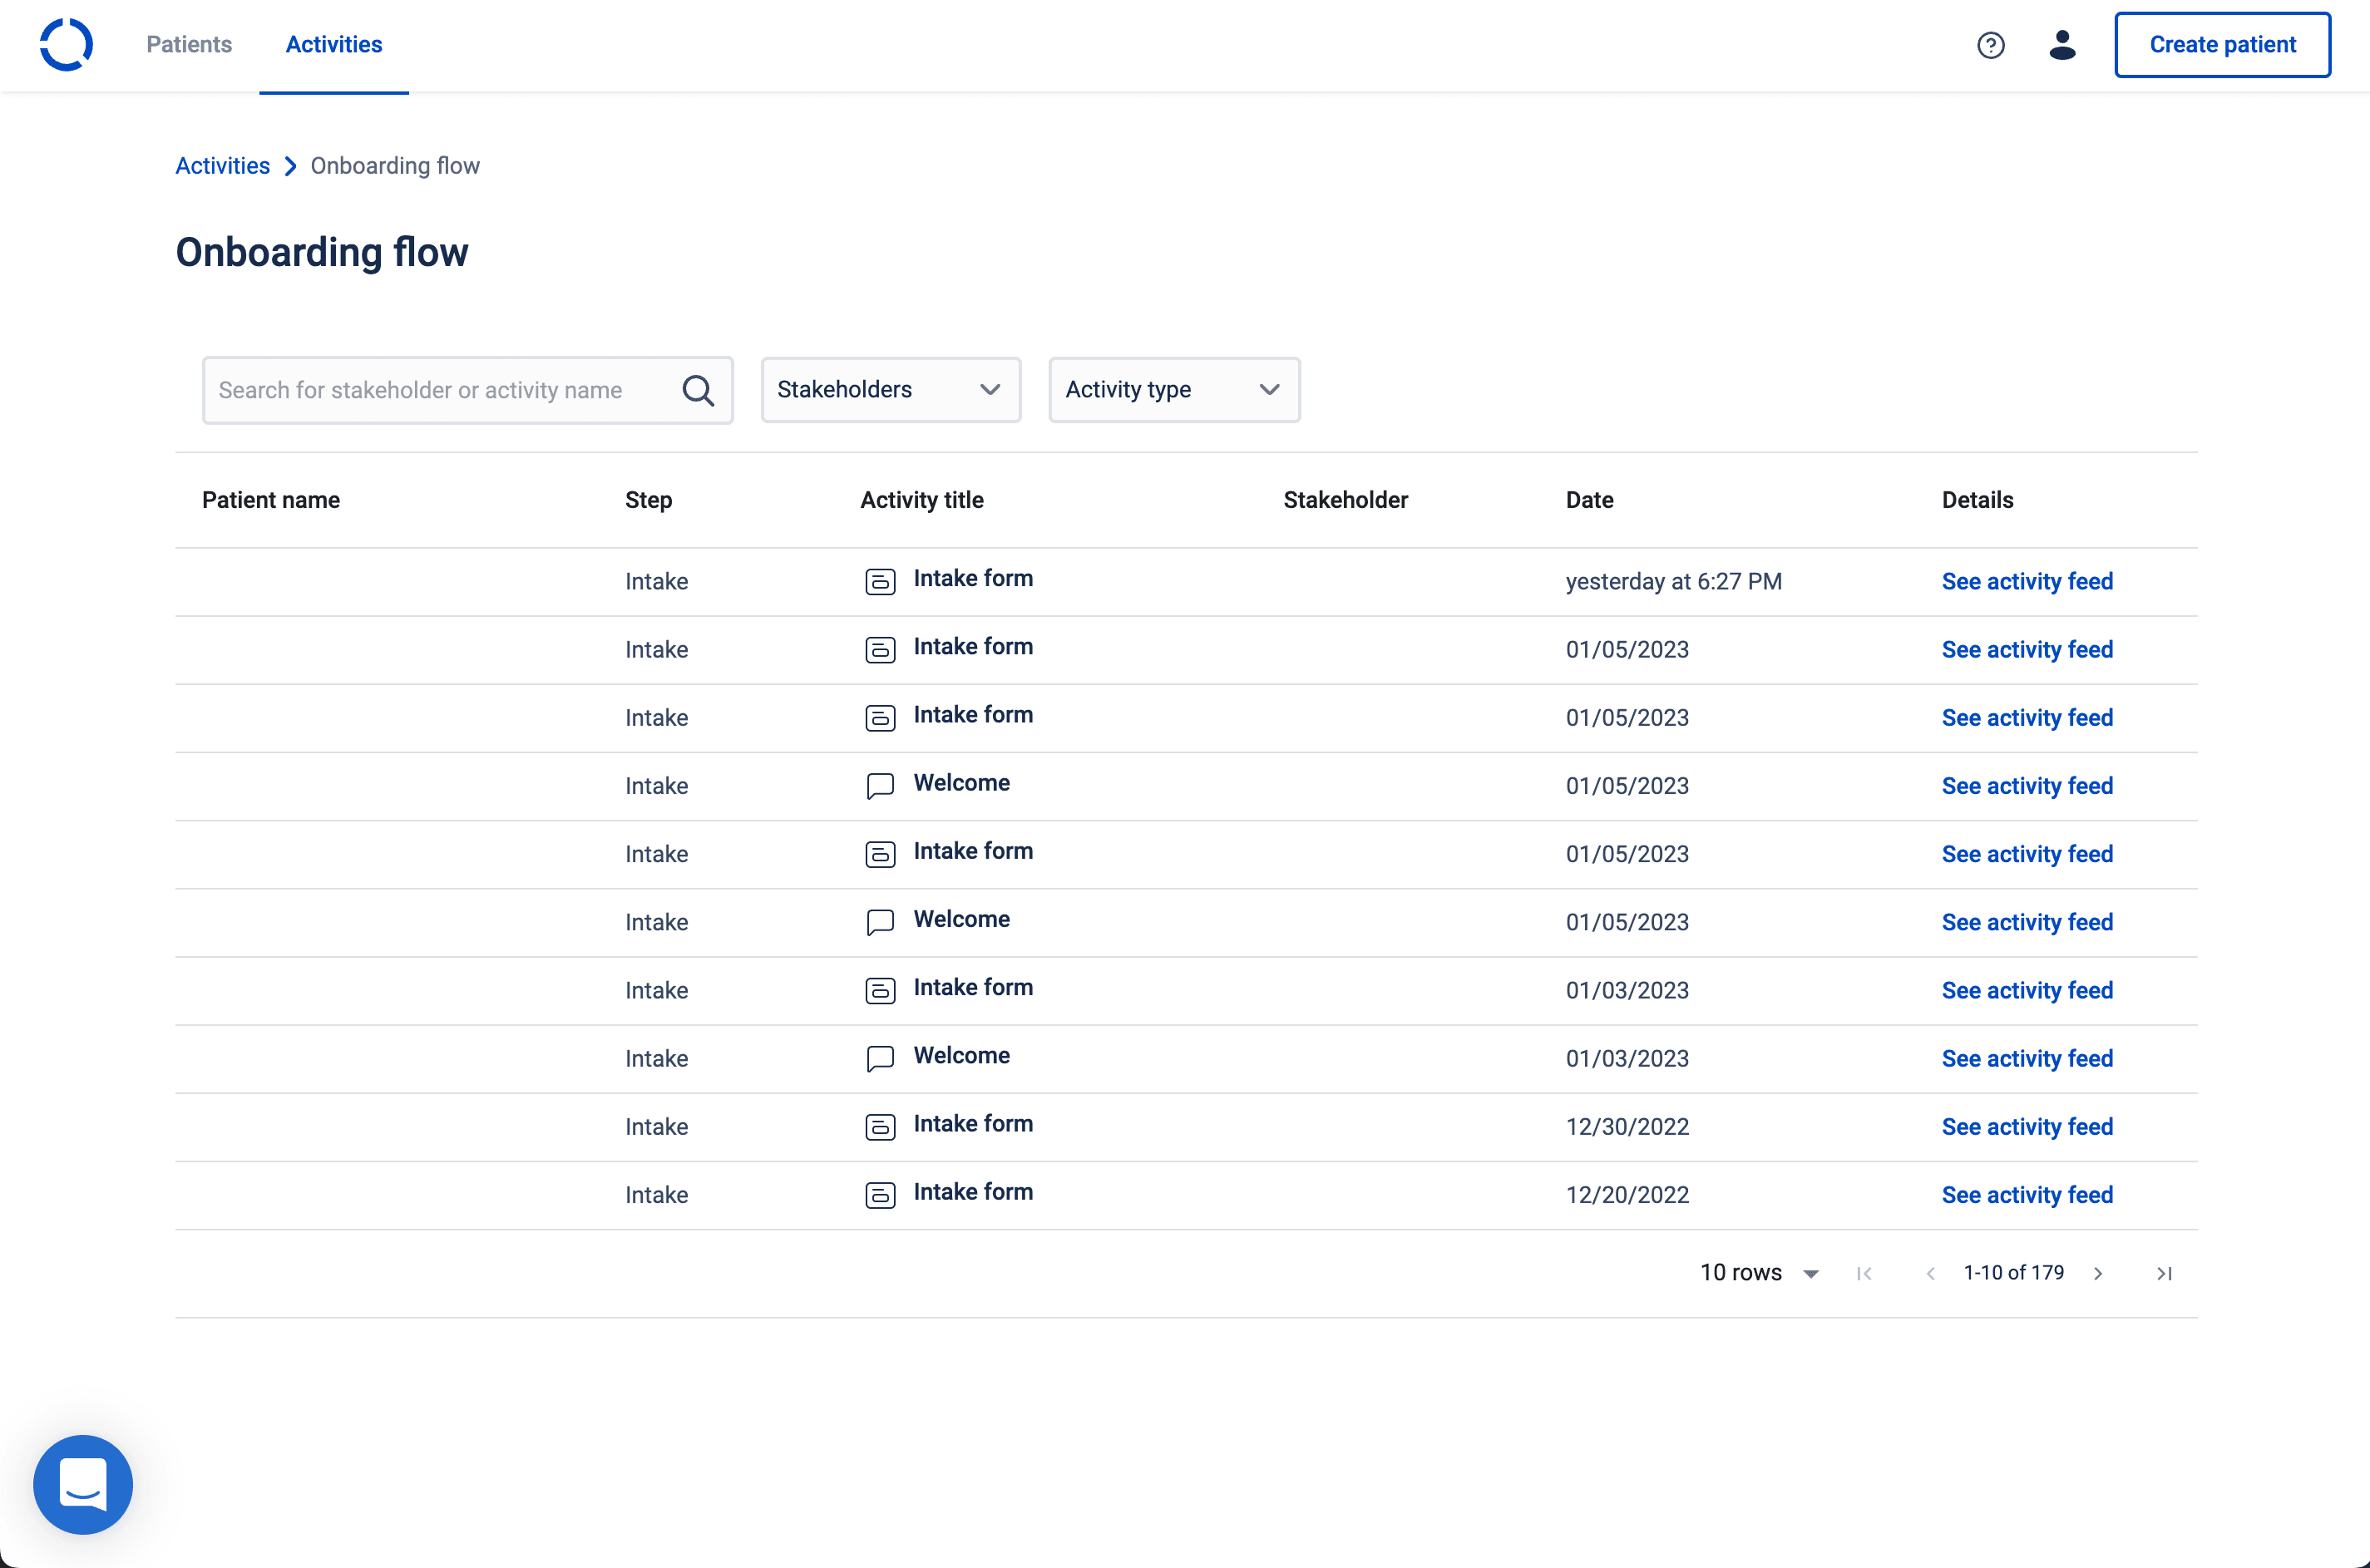Click Welcome title in 01/03/2023 row
Viewport: 2370px width, 1568px height.
[961, 1056]
